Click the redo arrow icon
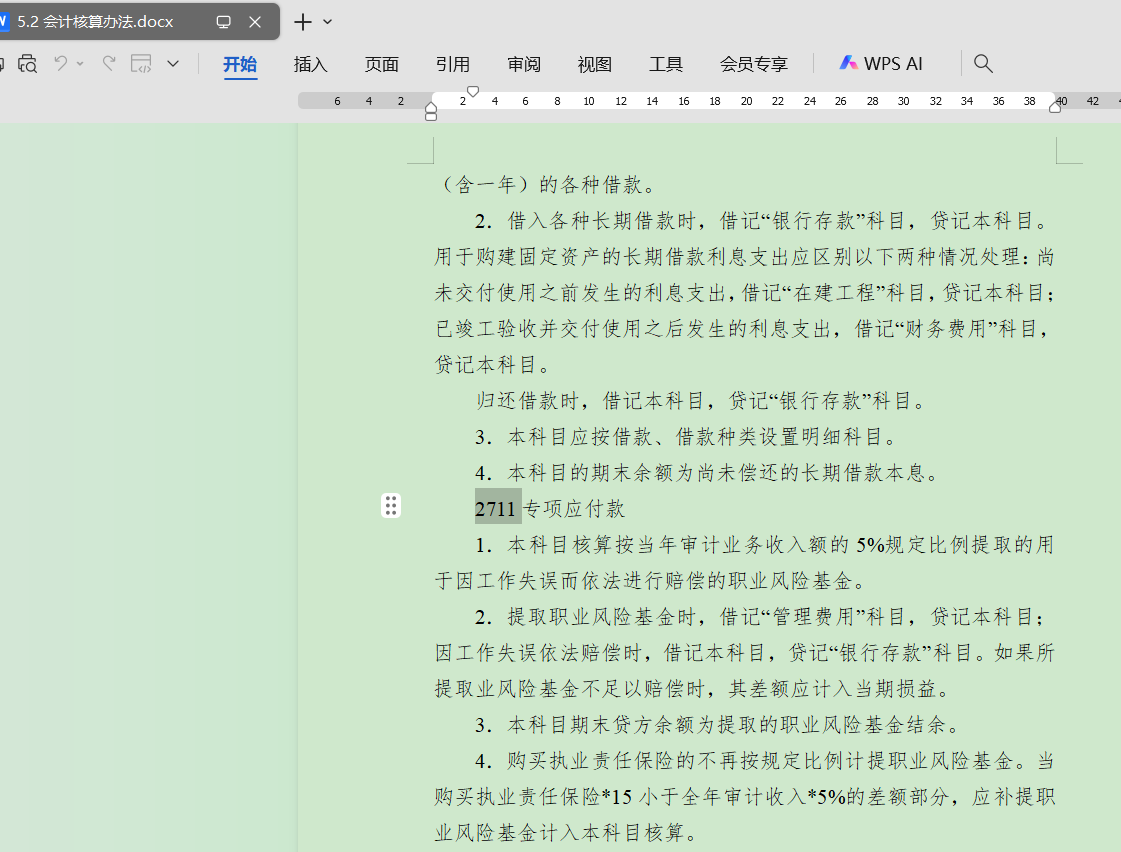Viewport: 1121px width, 852px height. pyautogui.click(x=109, y=64)
